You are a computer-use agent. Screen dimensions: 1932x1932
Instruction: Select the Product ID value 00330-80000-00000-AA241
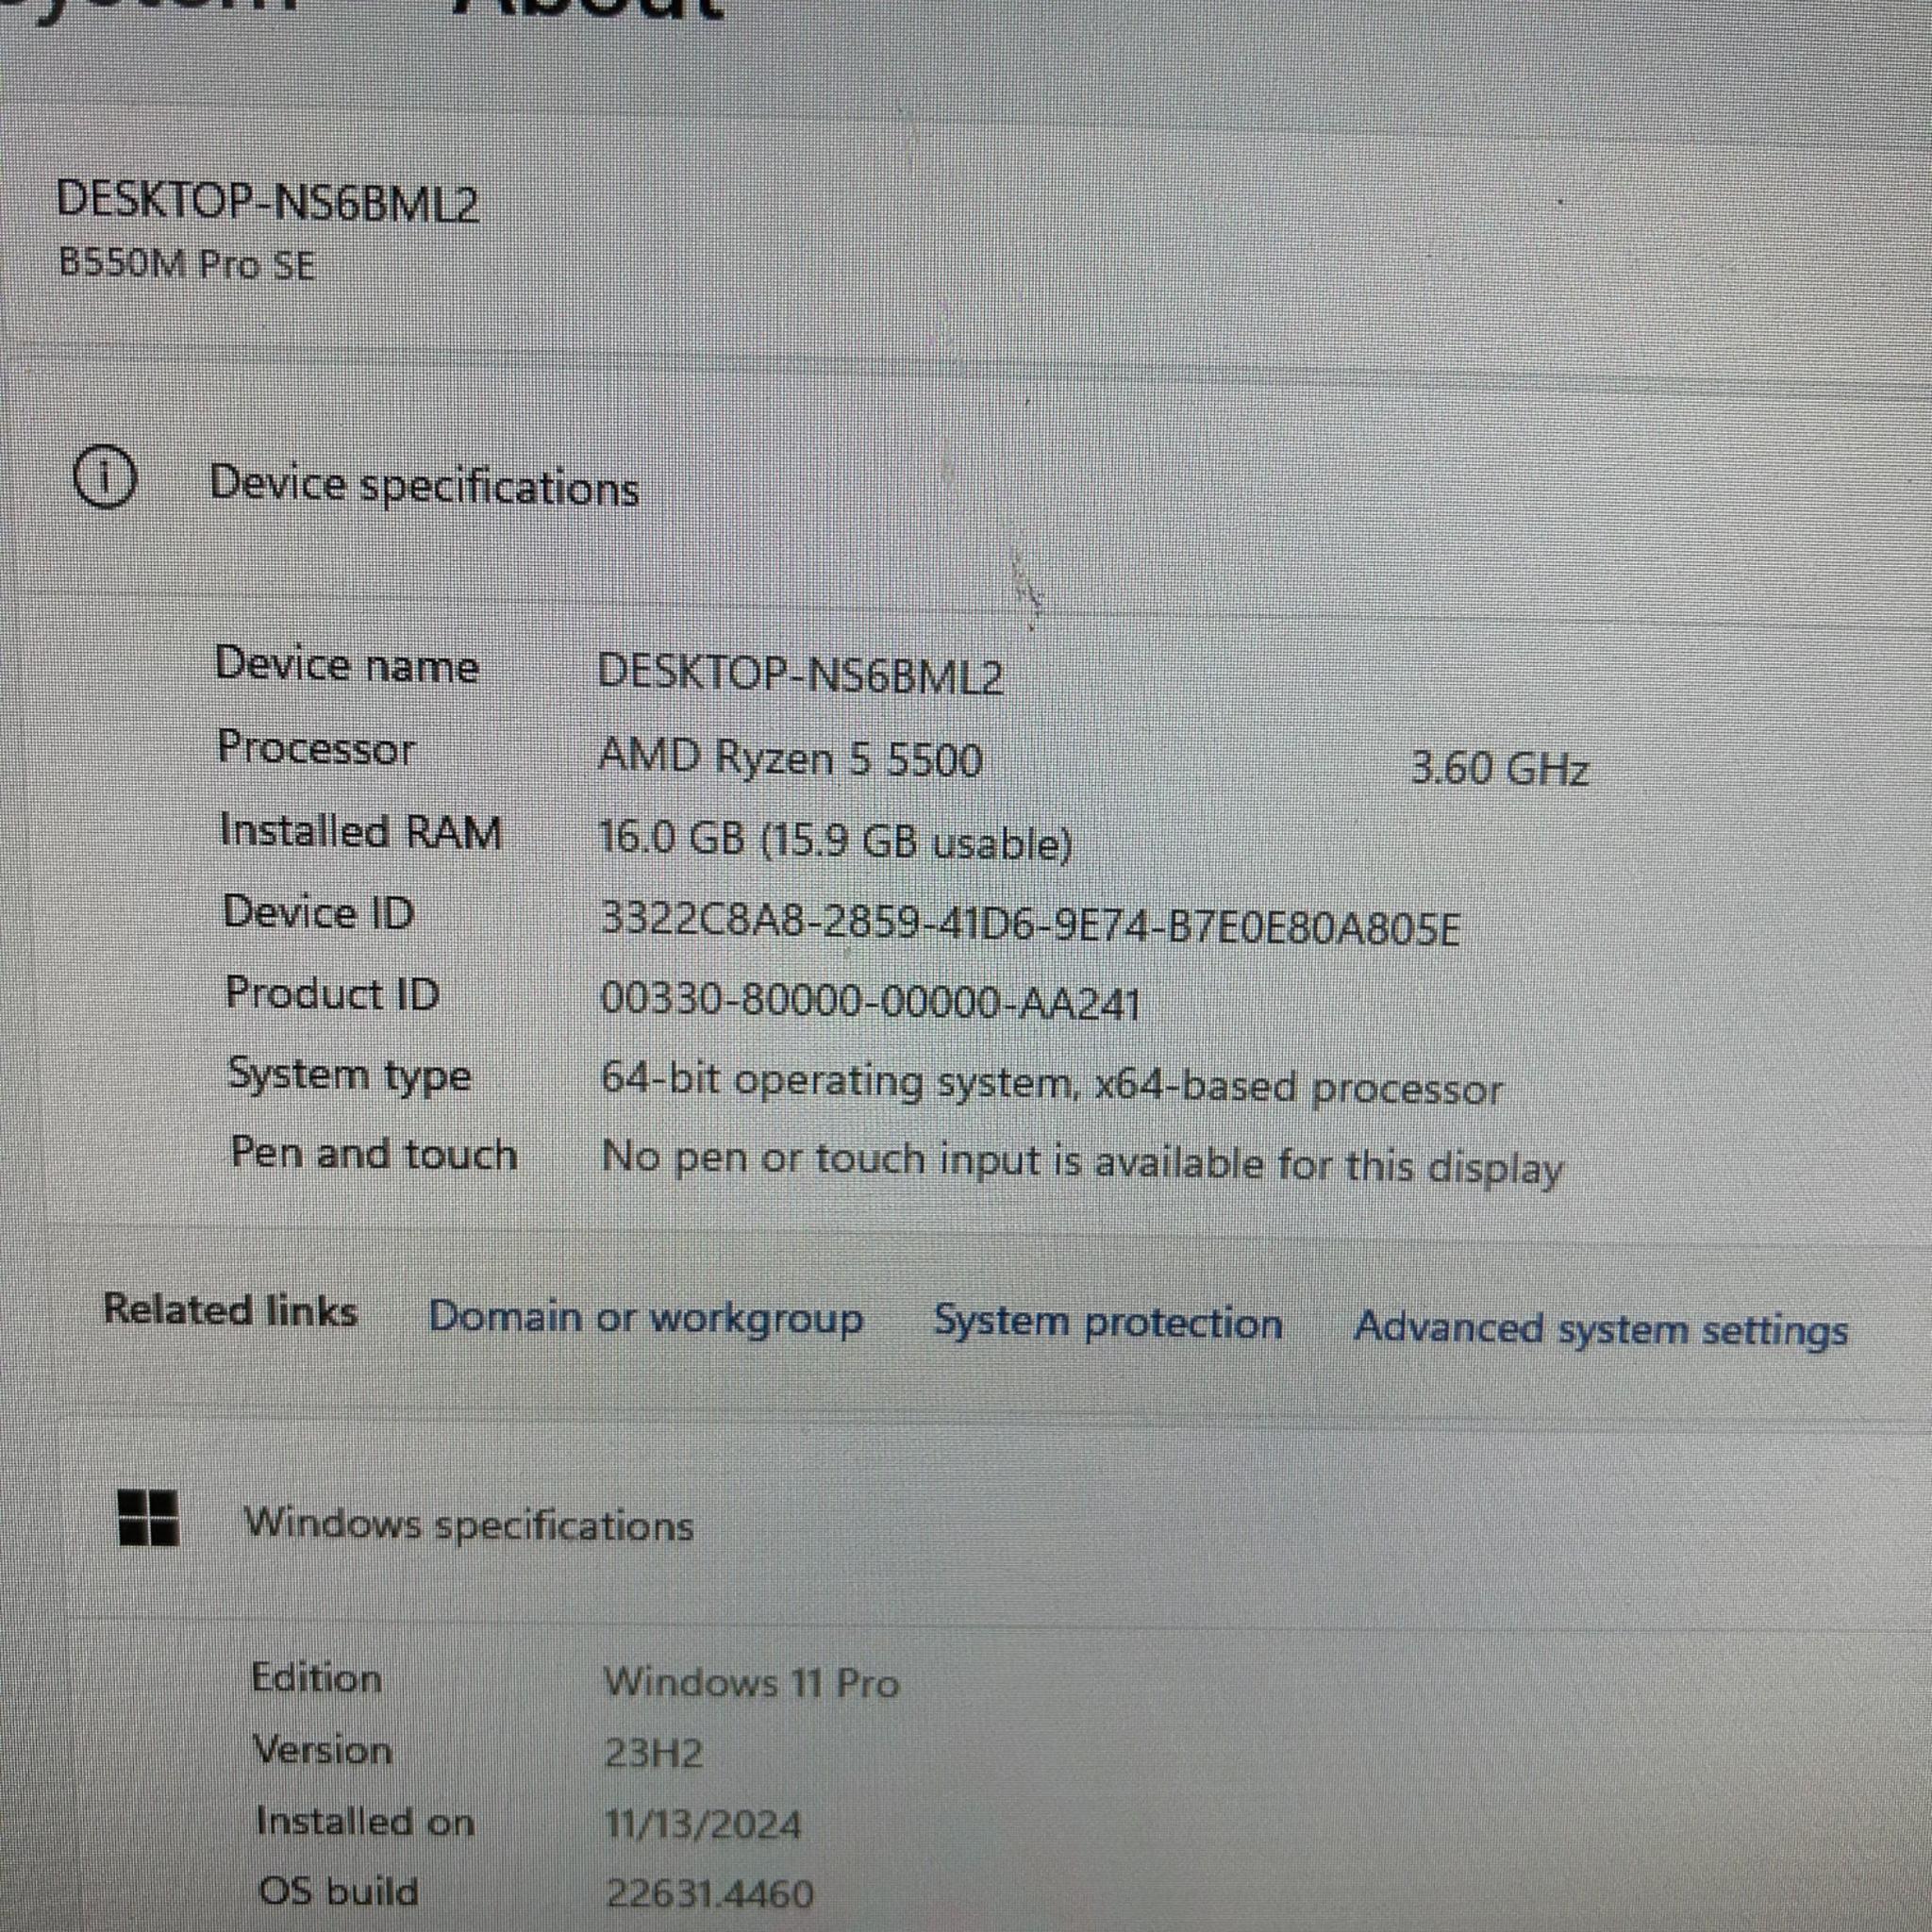870,1000
